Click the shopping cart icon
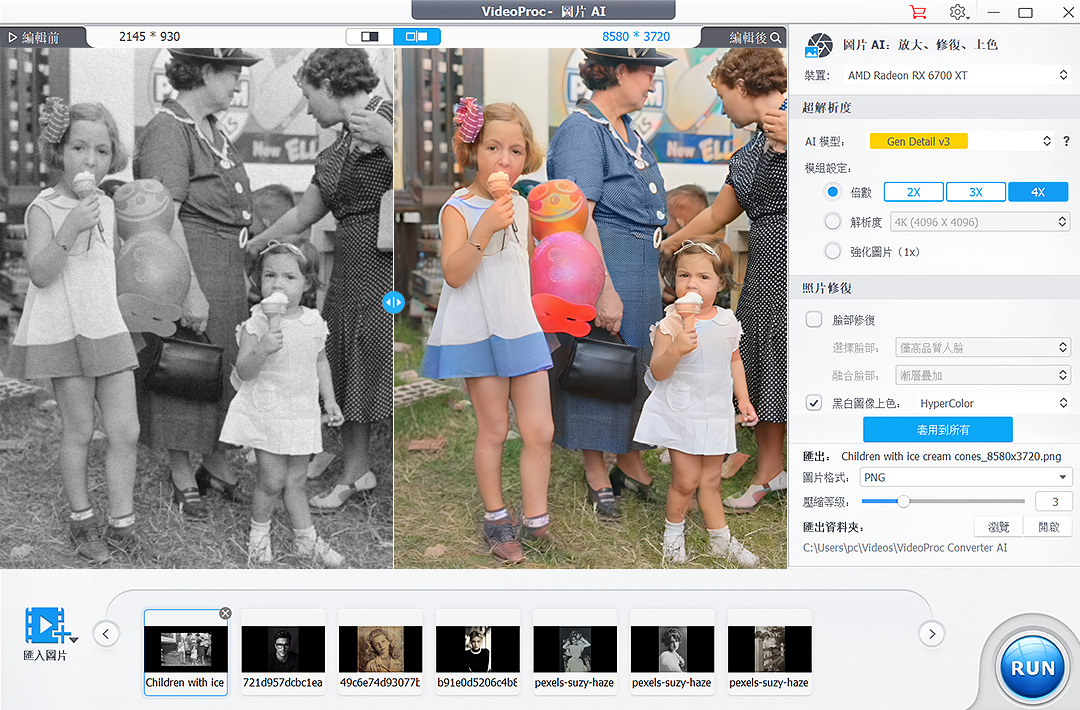Screen dimensions: 1080x710 click(917, 12)
